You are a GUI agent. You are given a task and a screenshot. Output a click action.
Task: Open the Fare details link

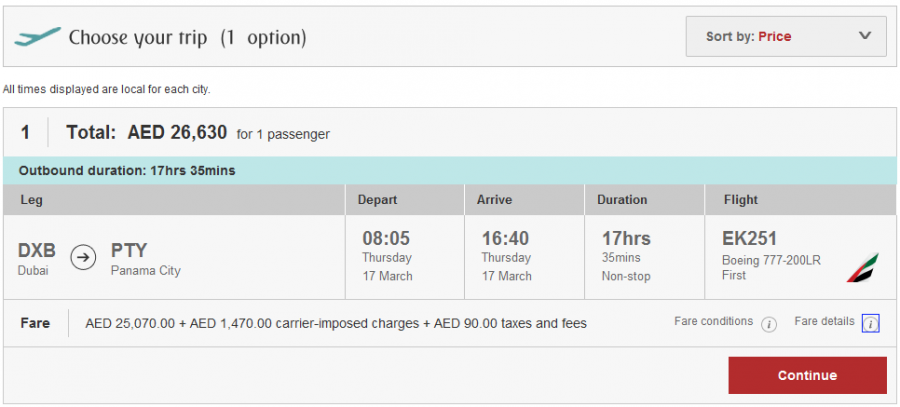click(825, 322)
